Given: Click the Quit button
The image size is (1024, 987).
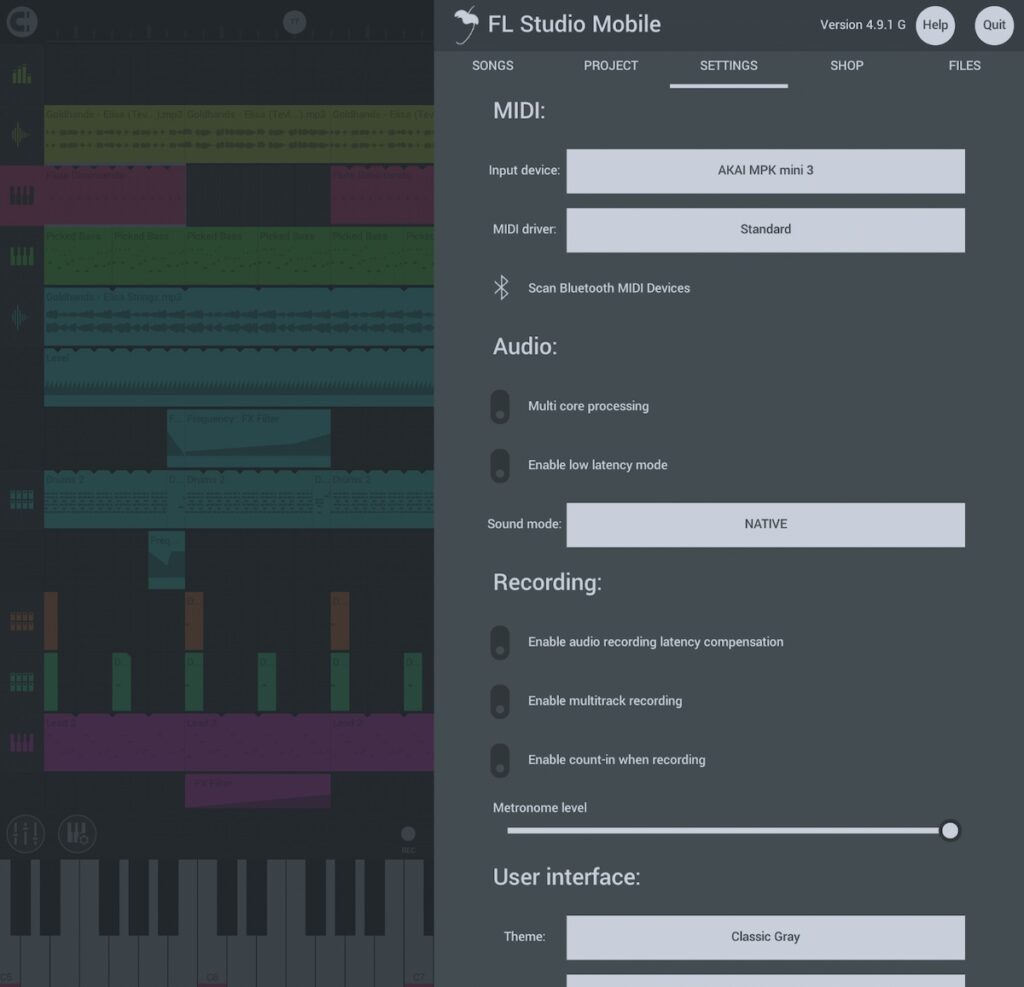Looking at the screenshot, I should click(x=993, y=25).
